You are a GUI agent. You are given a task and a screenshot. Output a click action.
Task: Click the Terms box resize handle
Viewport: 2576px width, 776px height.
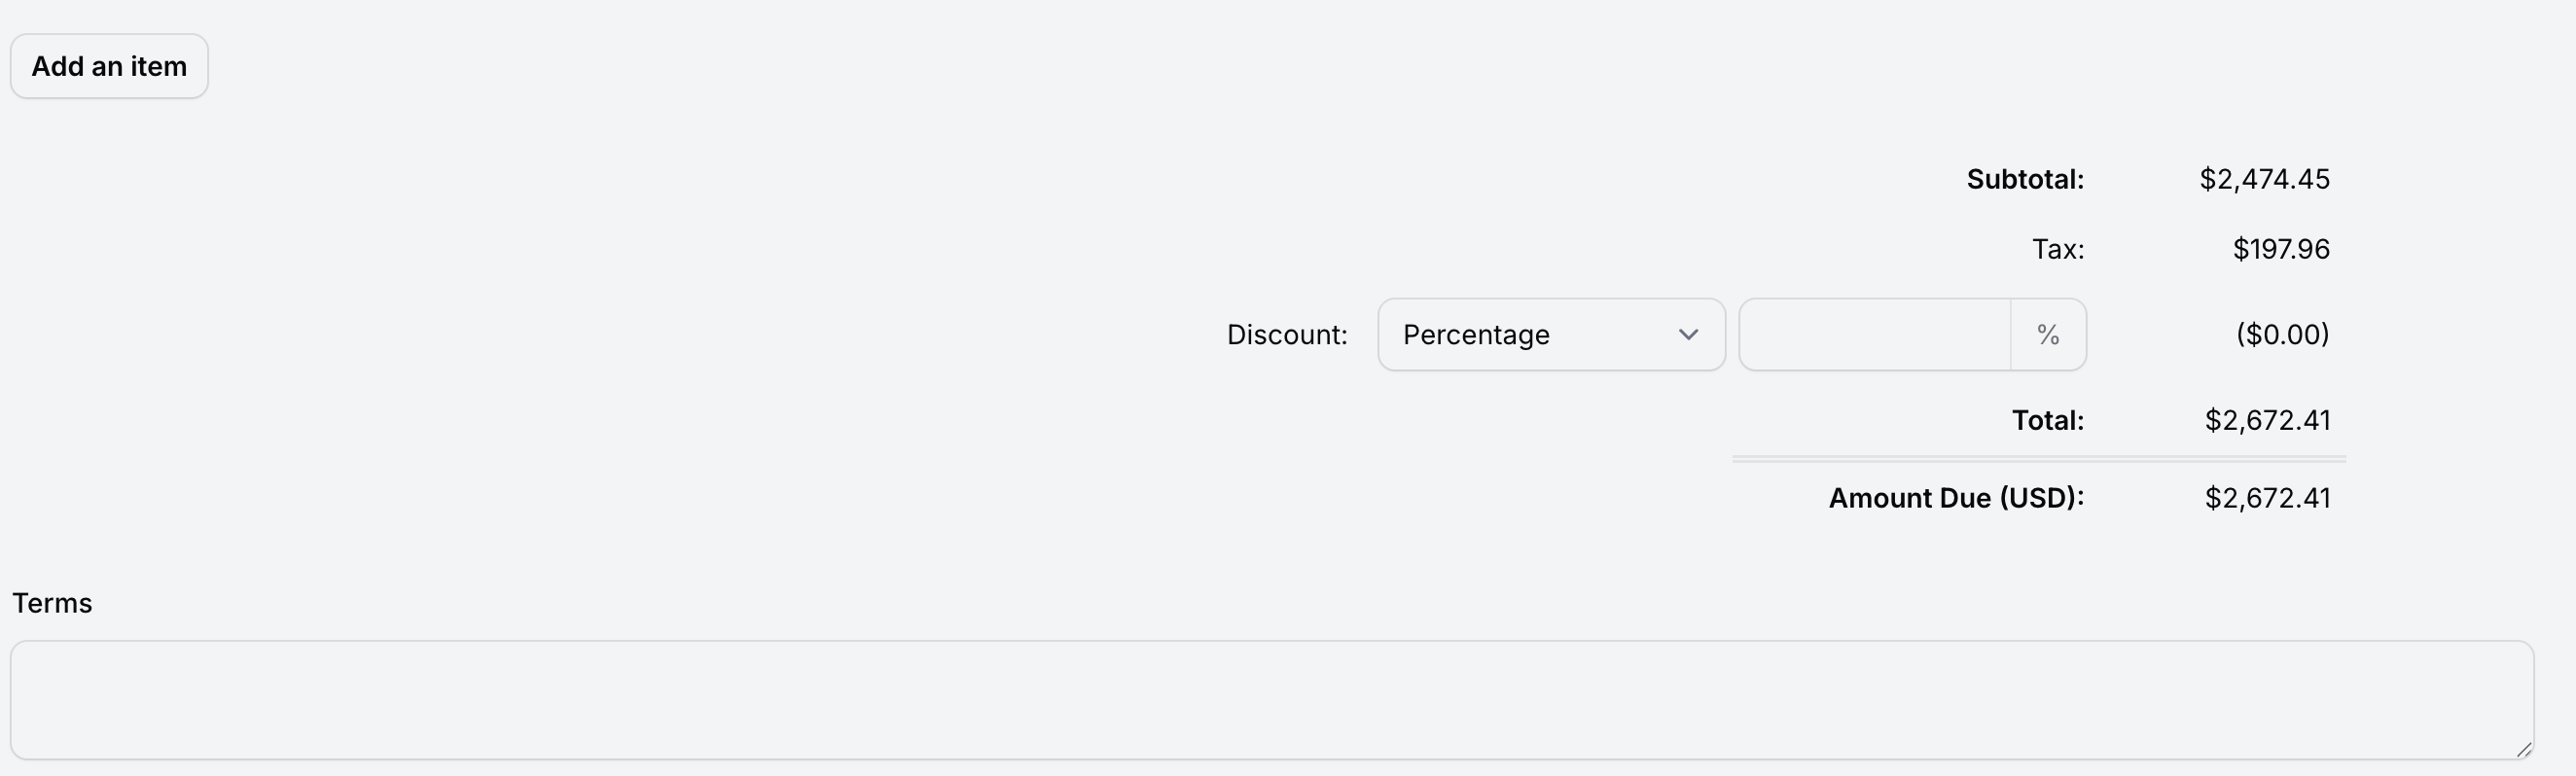2524,749
